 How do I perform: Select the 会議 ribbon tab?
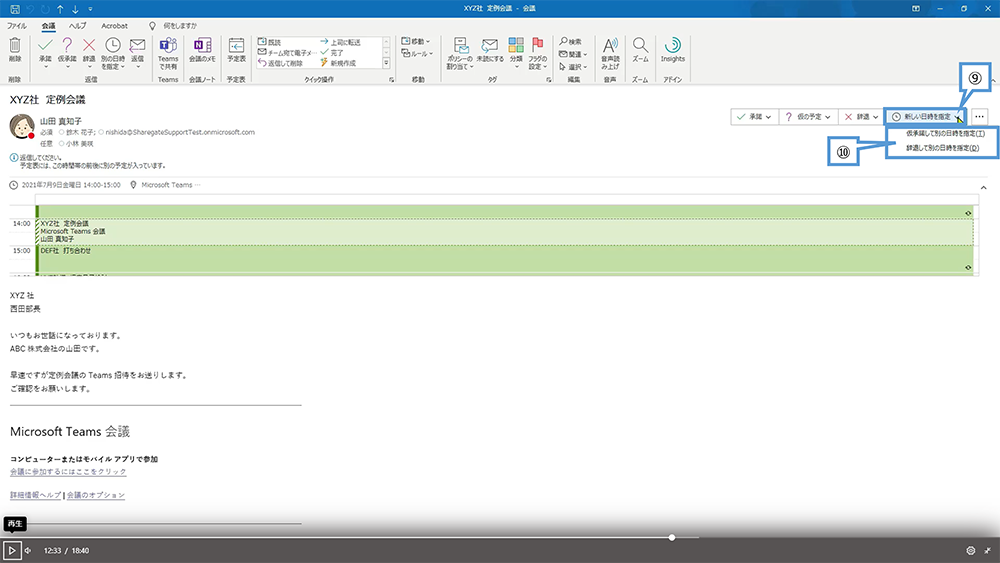48,26
